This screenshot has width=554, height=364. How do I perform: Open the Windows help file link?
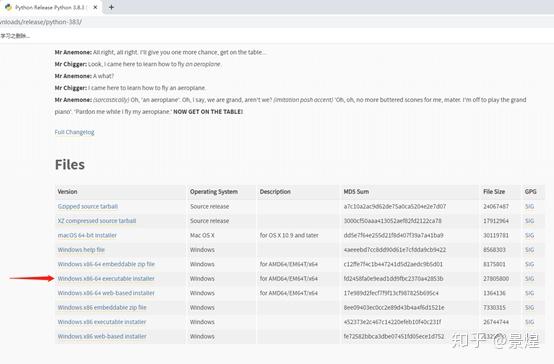tap(81, 250)
